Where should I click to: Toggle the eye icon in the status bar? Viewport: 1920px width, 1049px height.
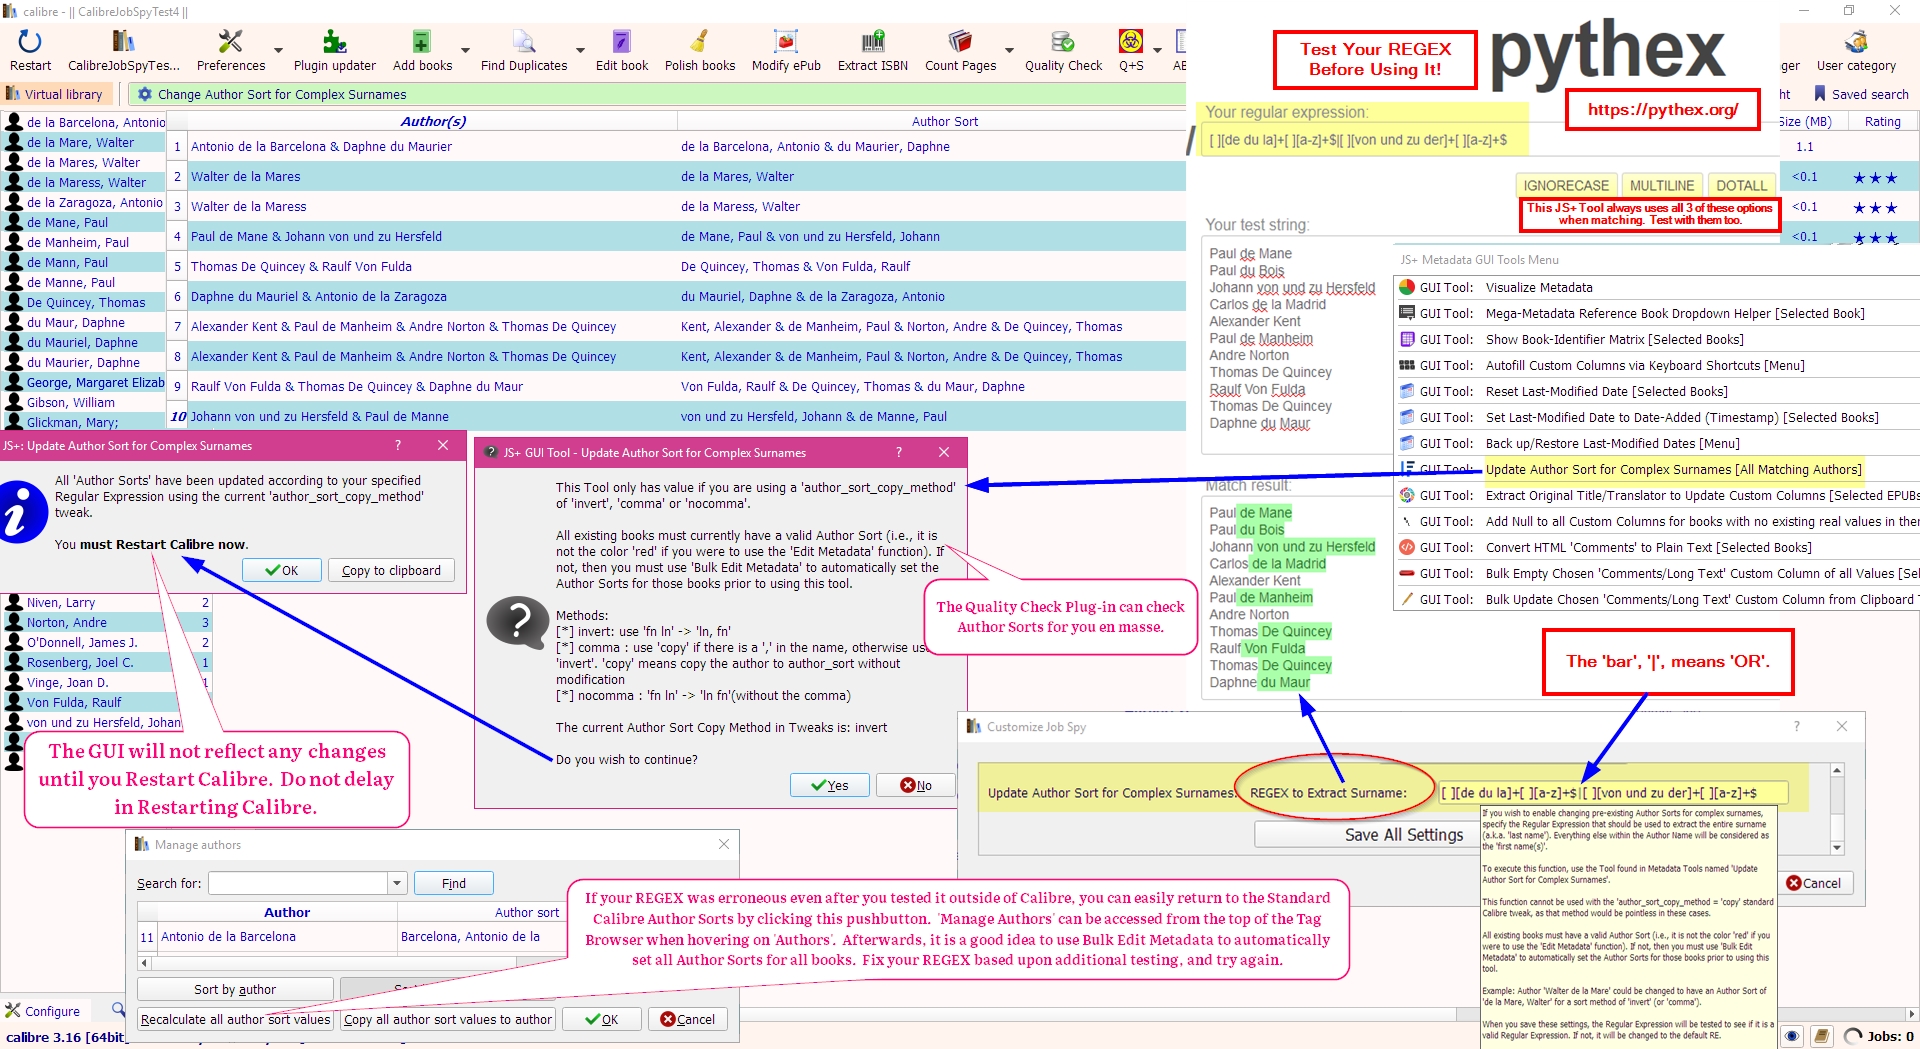tap(1792, 1036)
